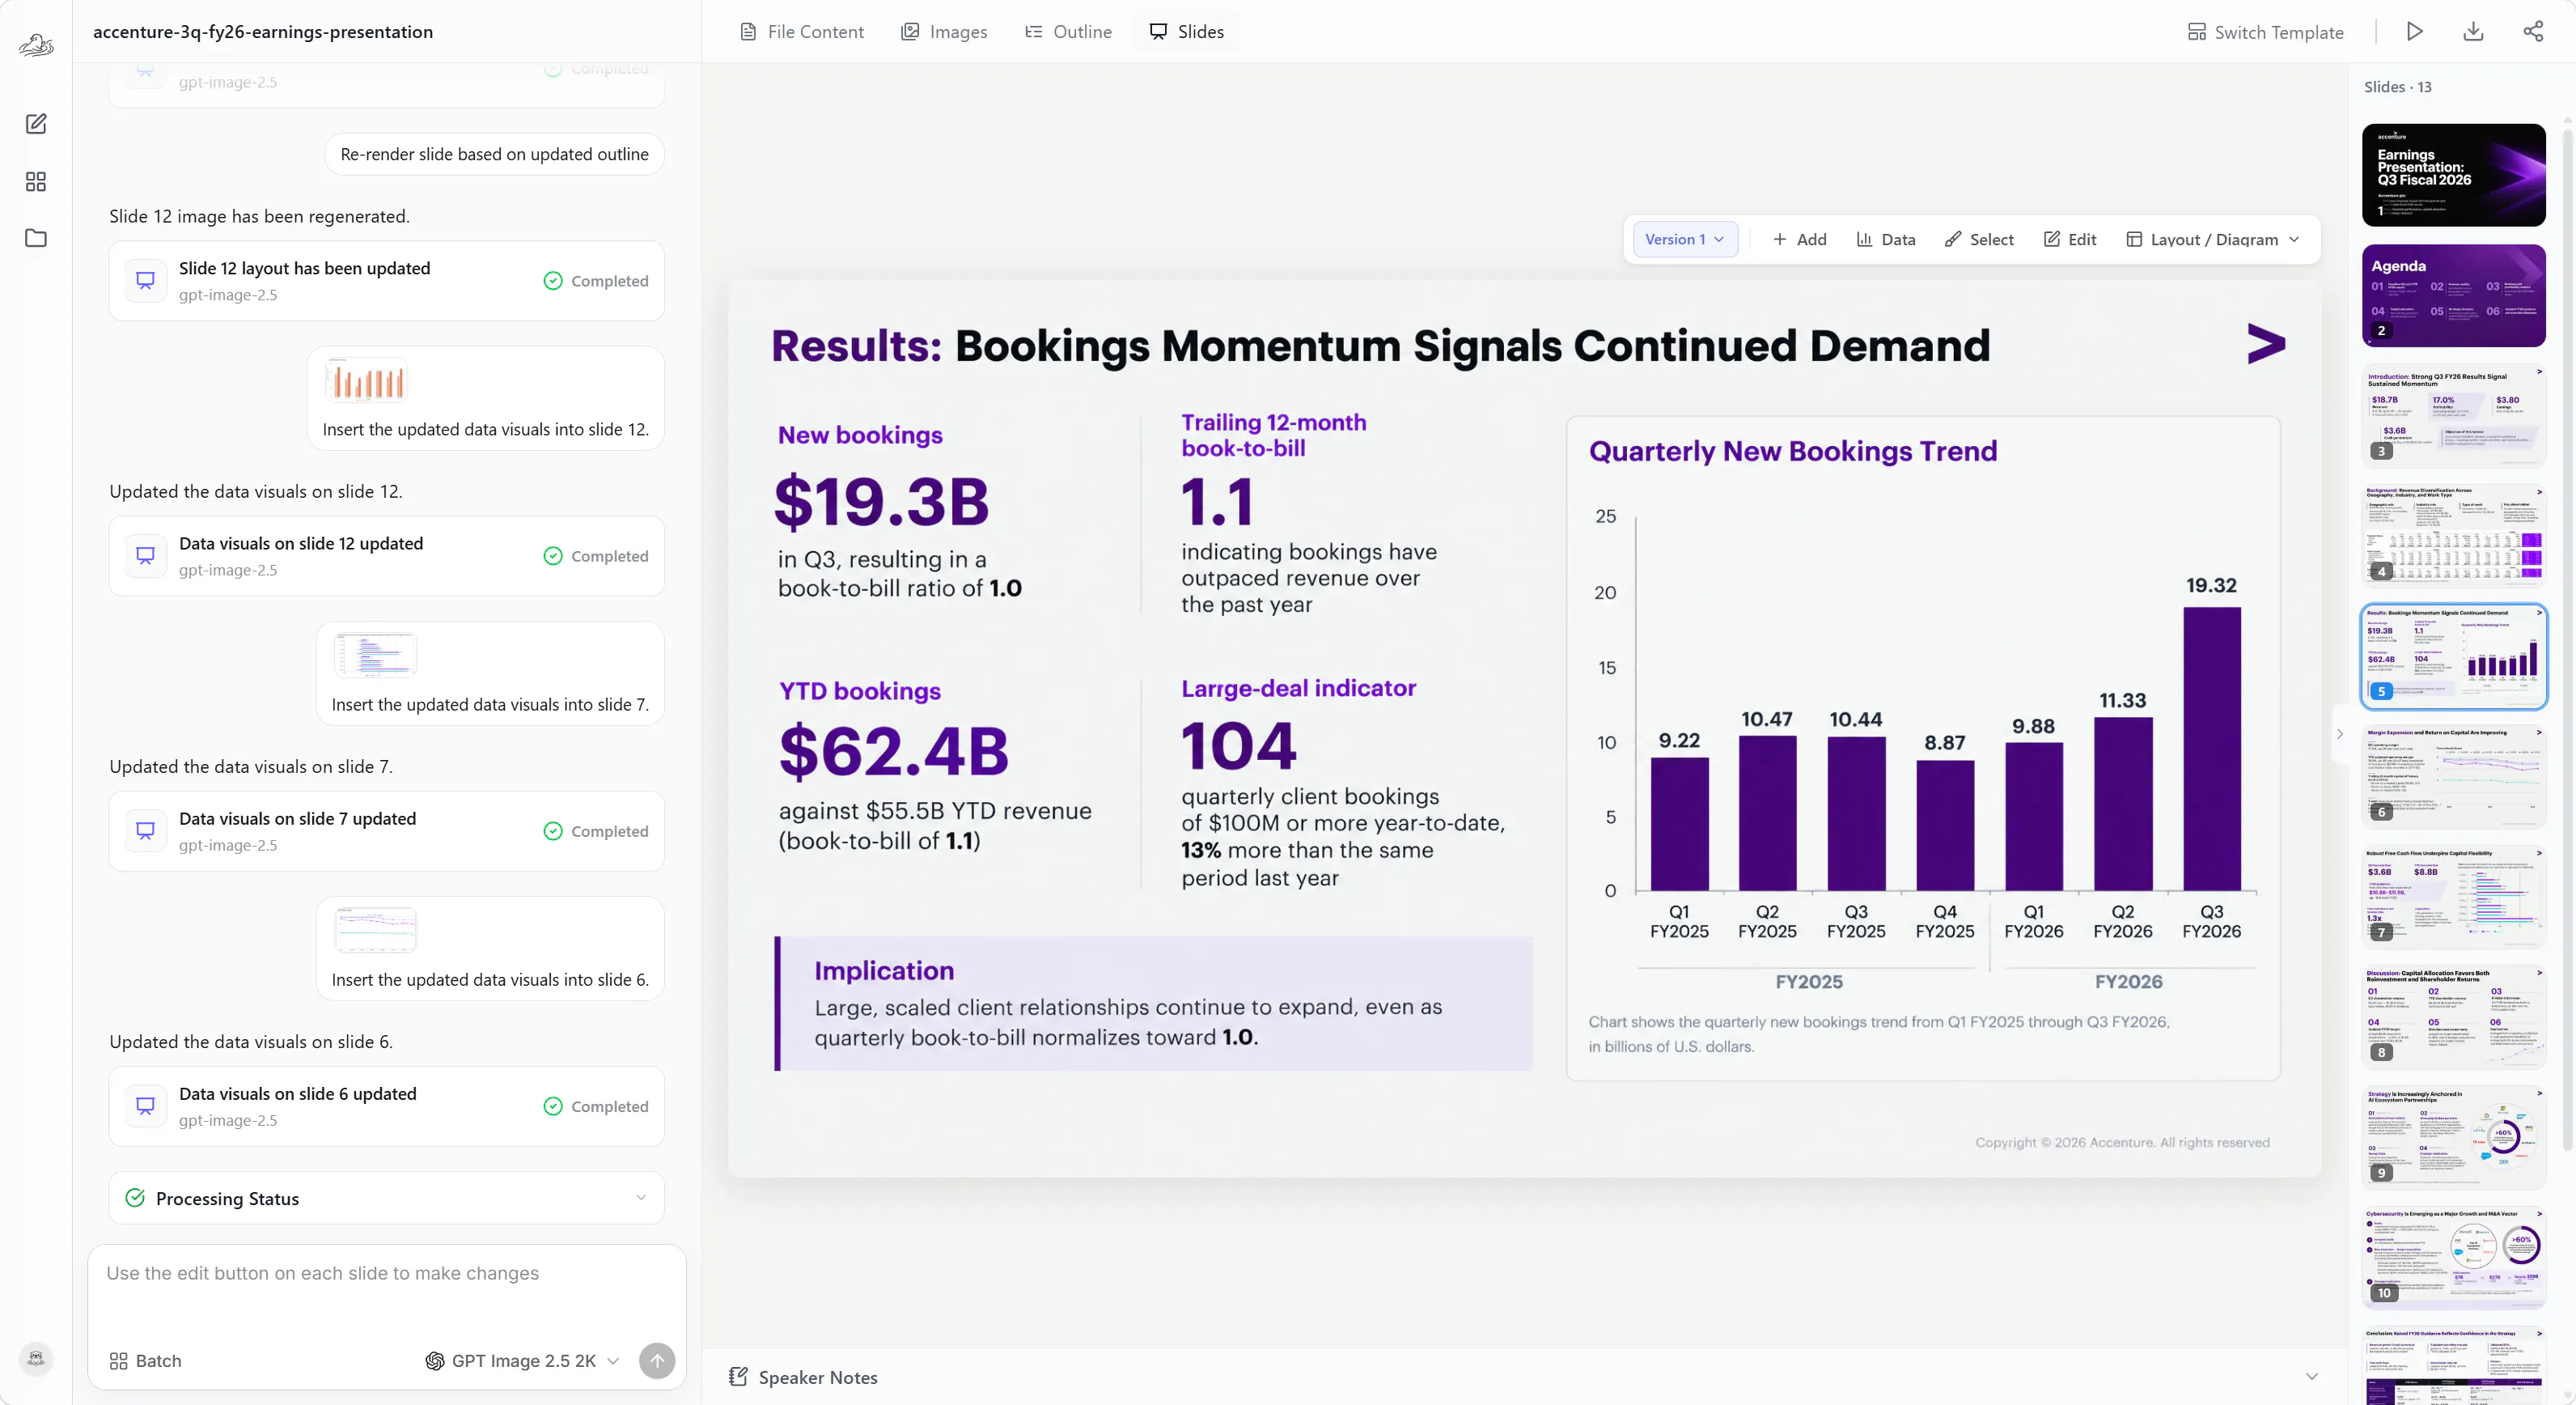Image resolution: width=2576 pixels, height=1405 pixels.
Task: Open the folder sidebar icon
Action: [36, 238]
